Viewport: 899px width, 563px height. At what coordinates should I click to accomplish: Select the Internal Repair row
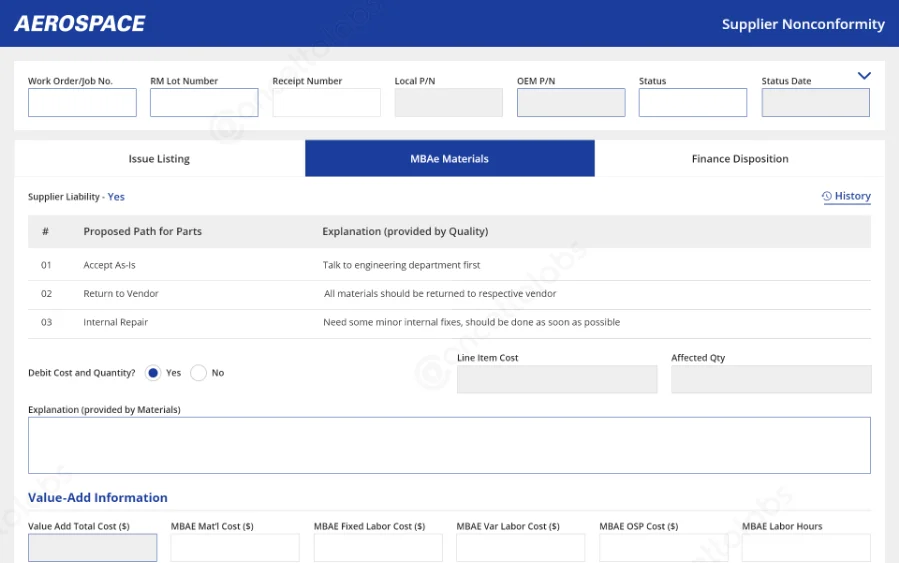coord(115,323)
